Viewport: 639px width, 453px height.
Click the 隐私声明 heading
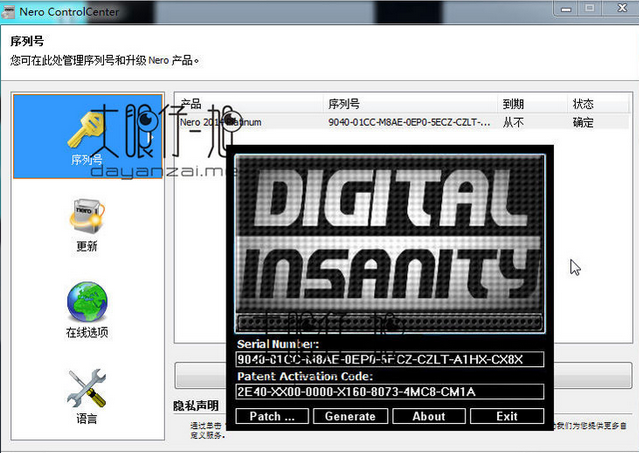(x=196, y=406)
